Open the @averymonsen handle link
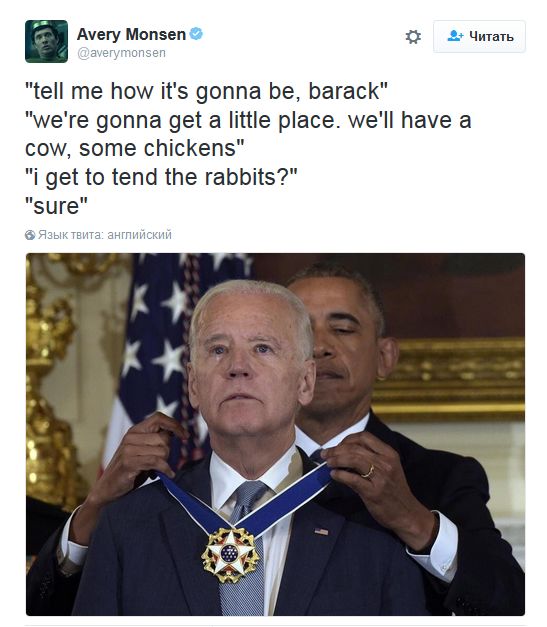Screen dimensions: 547x627 pyautogui.click(x=121, y=53)
